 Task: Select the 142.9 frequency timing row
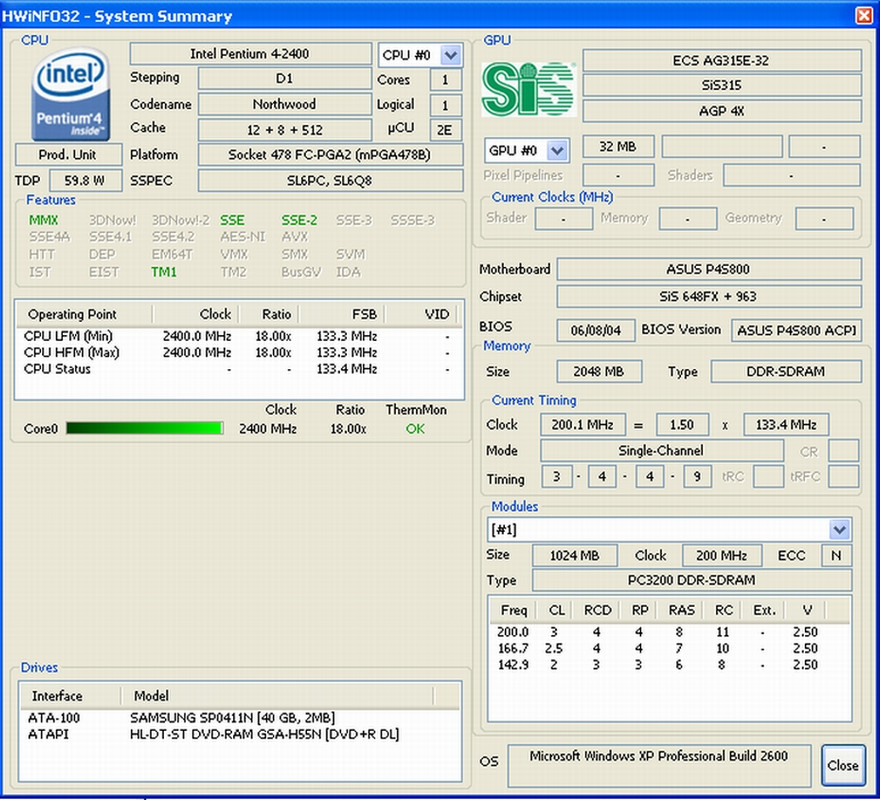coord(669,665)
